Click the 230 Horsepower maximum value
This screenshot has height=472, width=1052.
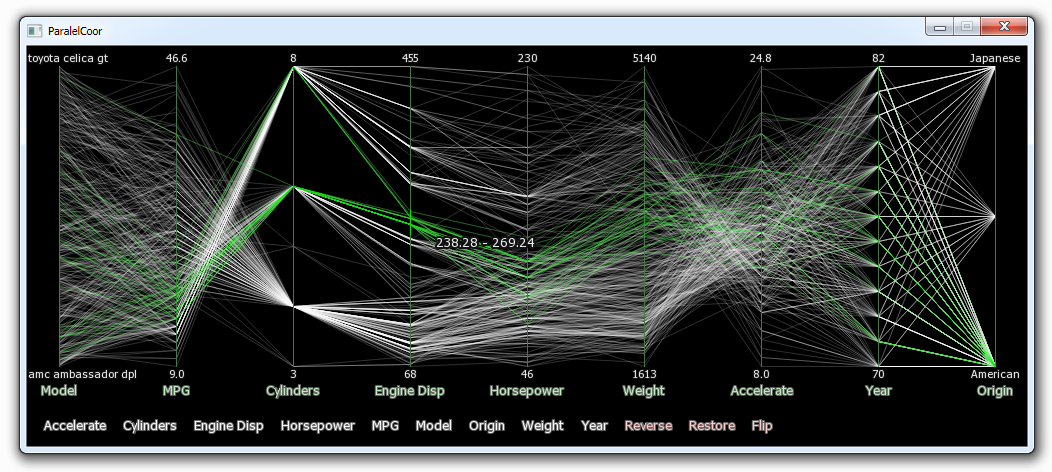click(527, 58)
